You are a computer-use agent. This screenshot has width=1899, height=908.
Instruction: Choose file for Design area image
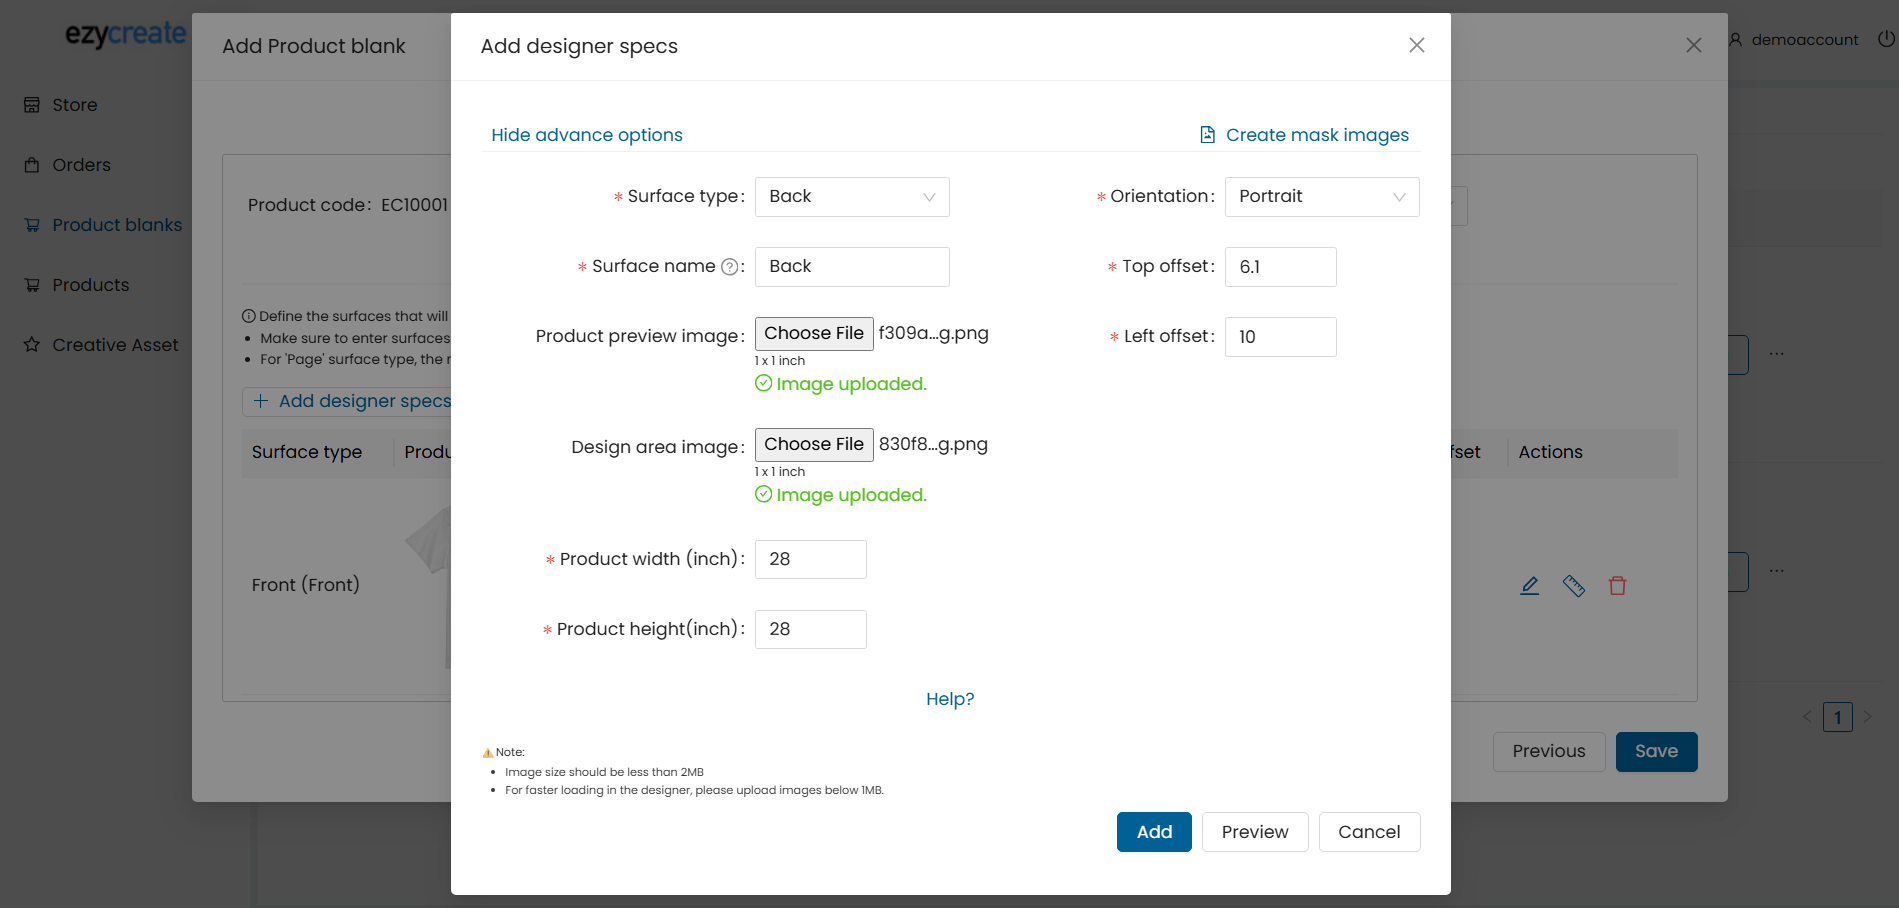(x=813, y=445)
